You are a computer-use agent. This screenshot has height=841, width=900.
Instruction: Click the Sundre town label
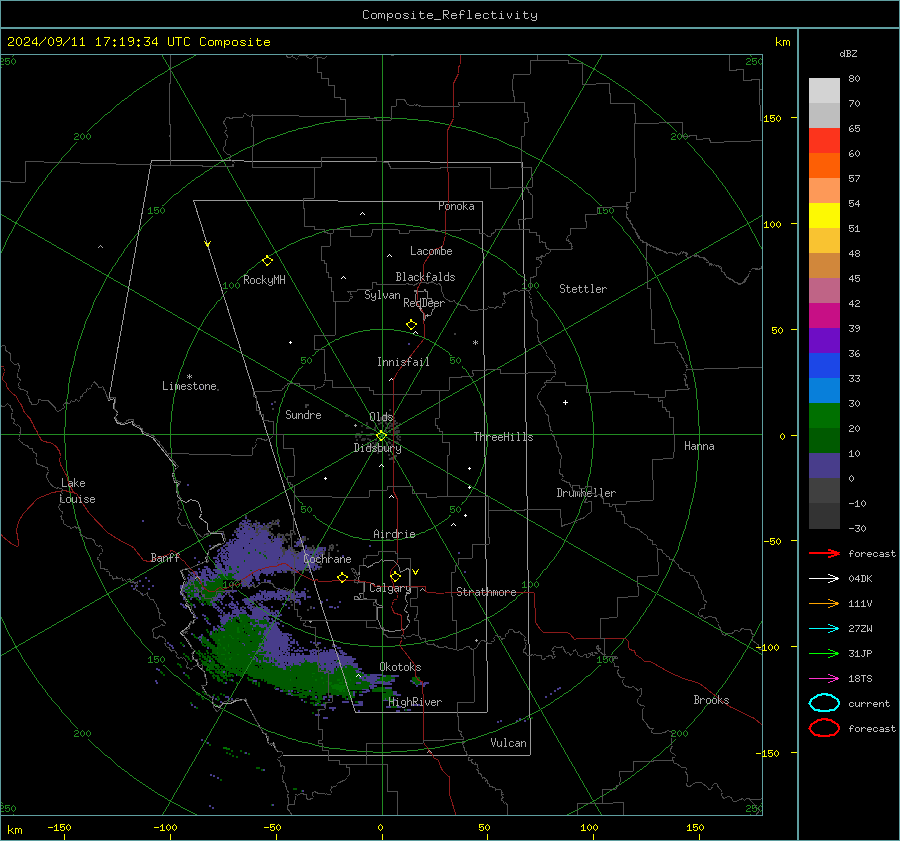pos(303,414)
